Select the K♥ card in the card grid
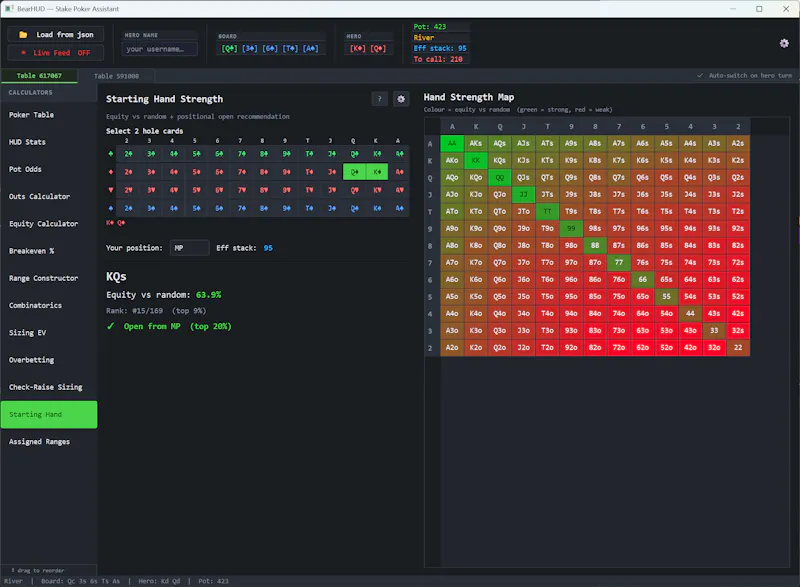 click(377, 190)
